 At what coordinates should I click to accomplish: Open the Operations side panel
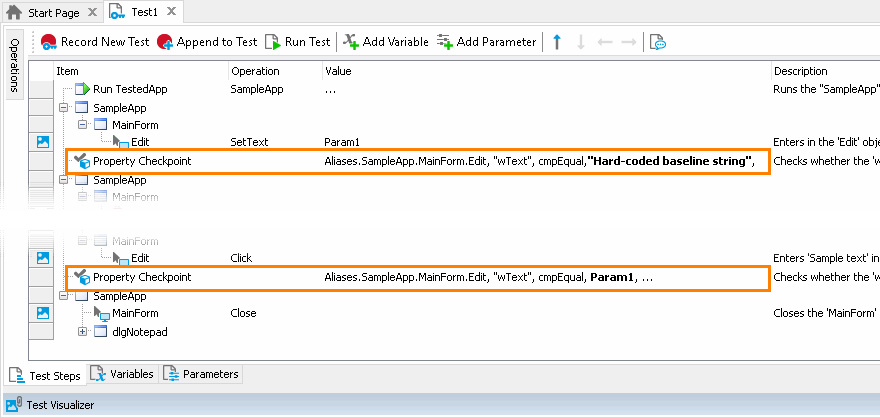15,65
